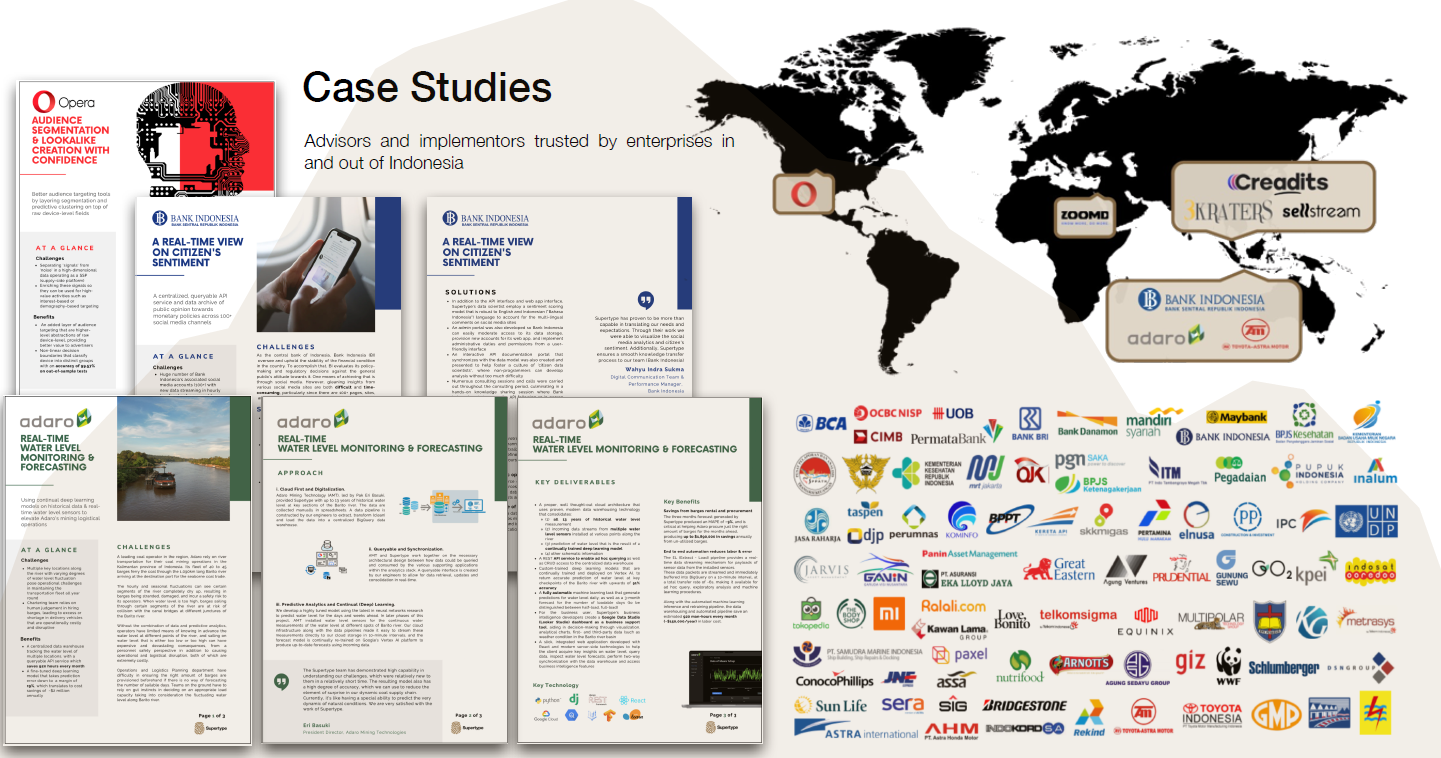Click the Inalum logo
This screenshot has width=1441, height=758.
[1374, 471]
